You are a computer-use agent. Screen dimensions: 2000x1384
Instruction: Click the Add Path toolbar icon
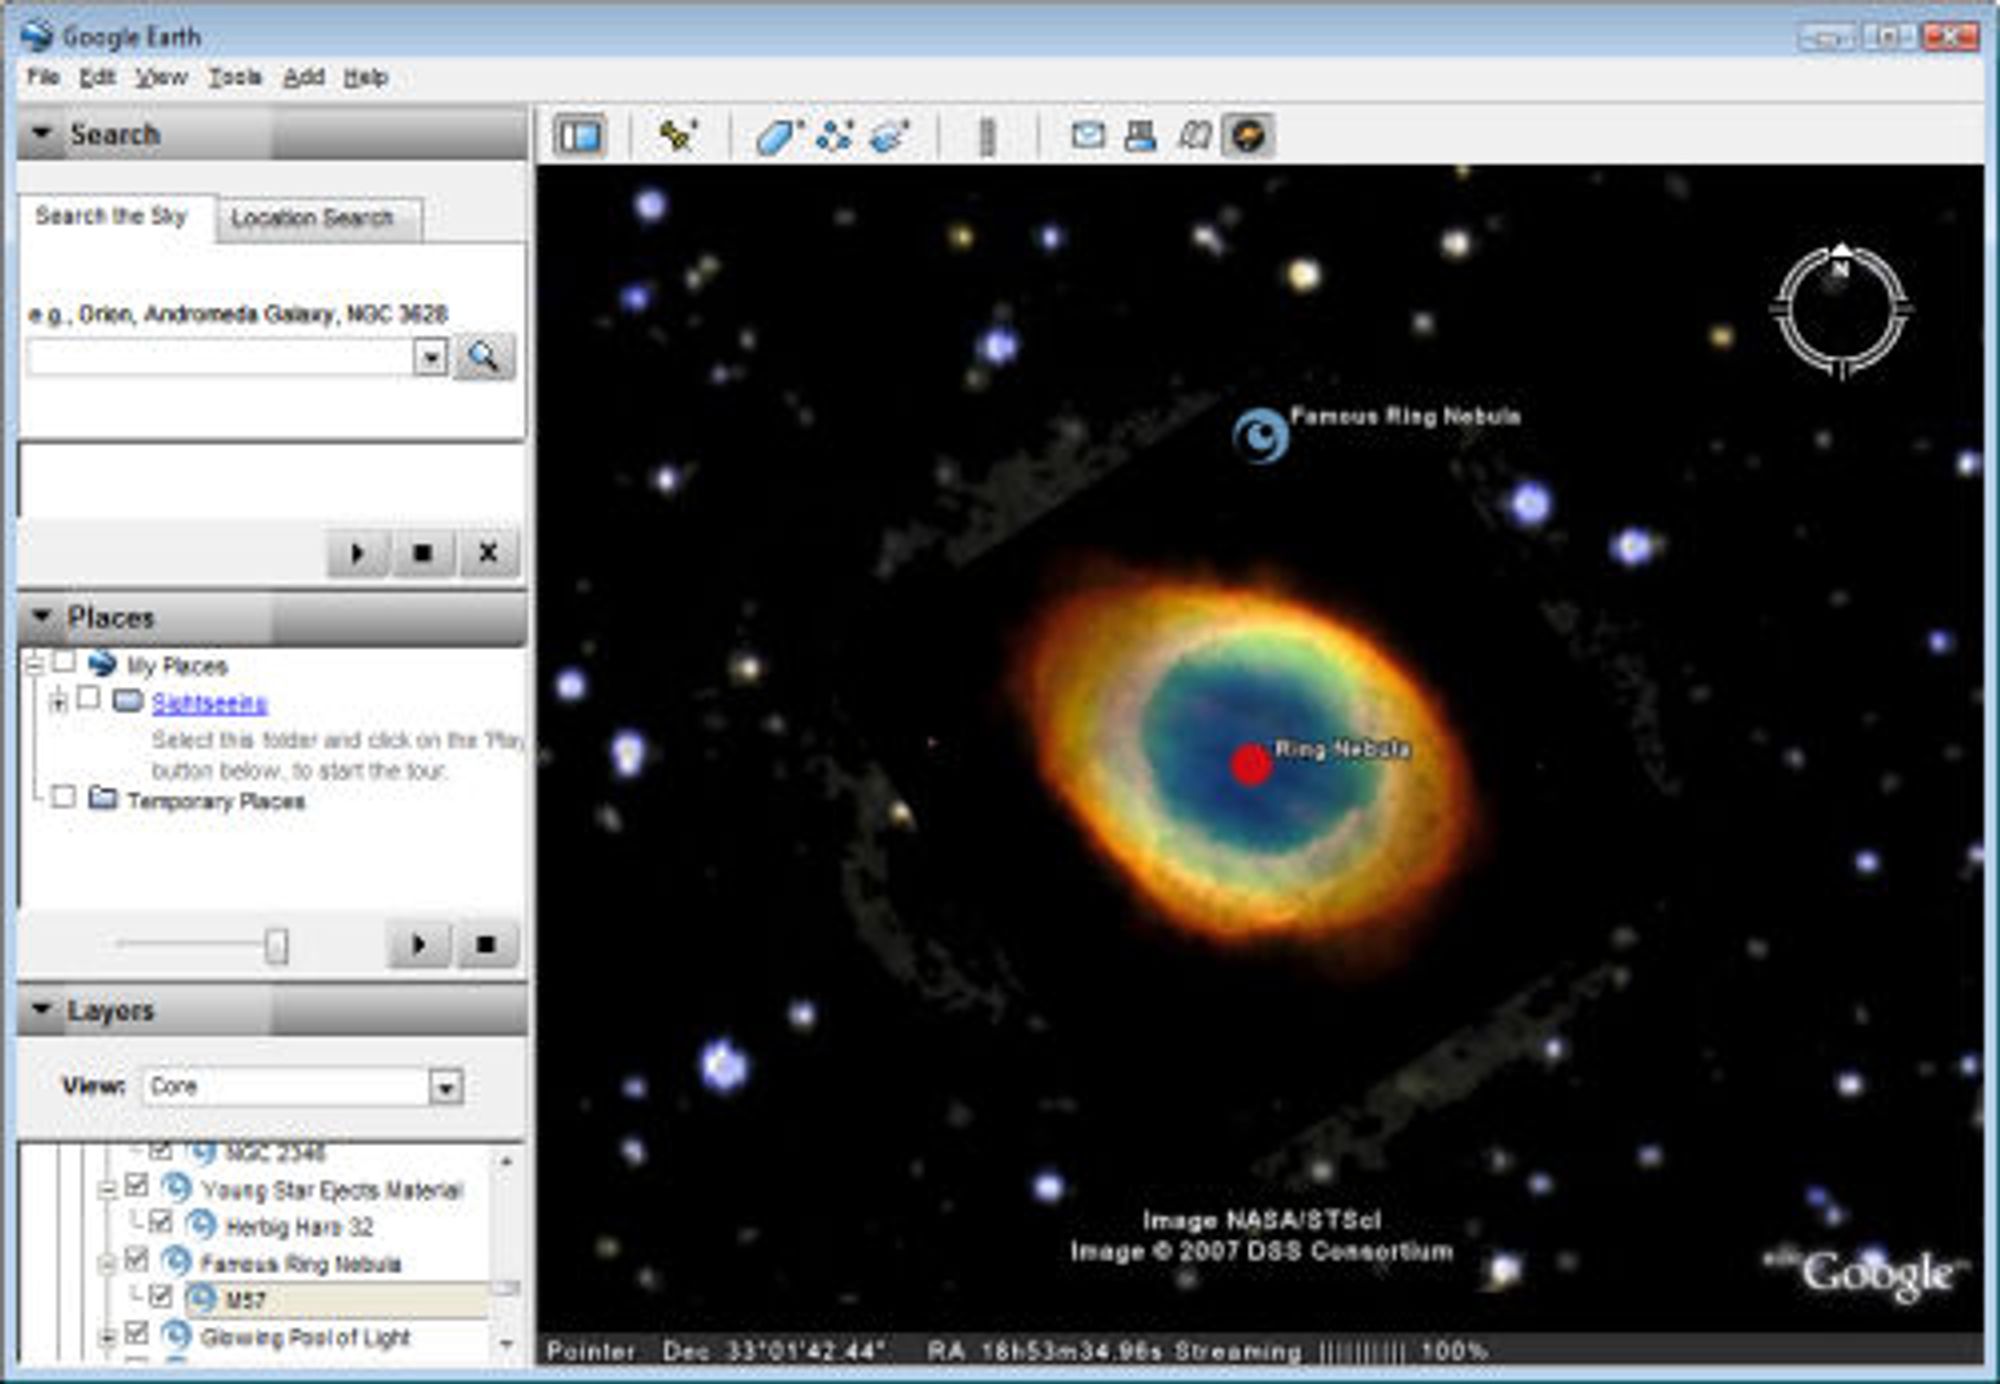[x=834, y=136]
